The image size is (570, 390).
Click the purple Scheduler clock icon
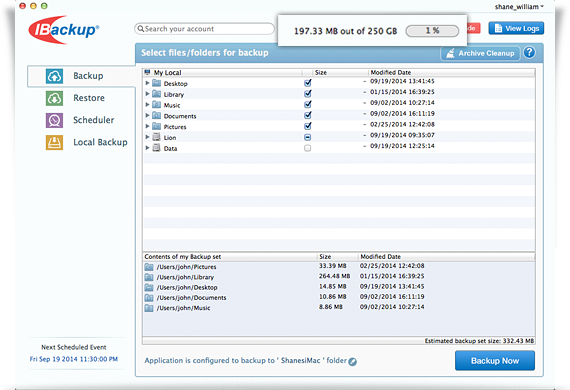point(54,120)
